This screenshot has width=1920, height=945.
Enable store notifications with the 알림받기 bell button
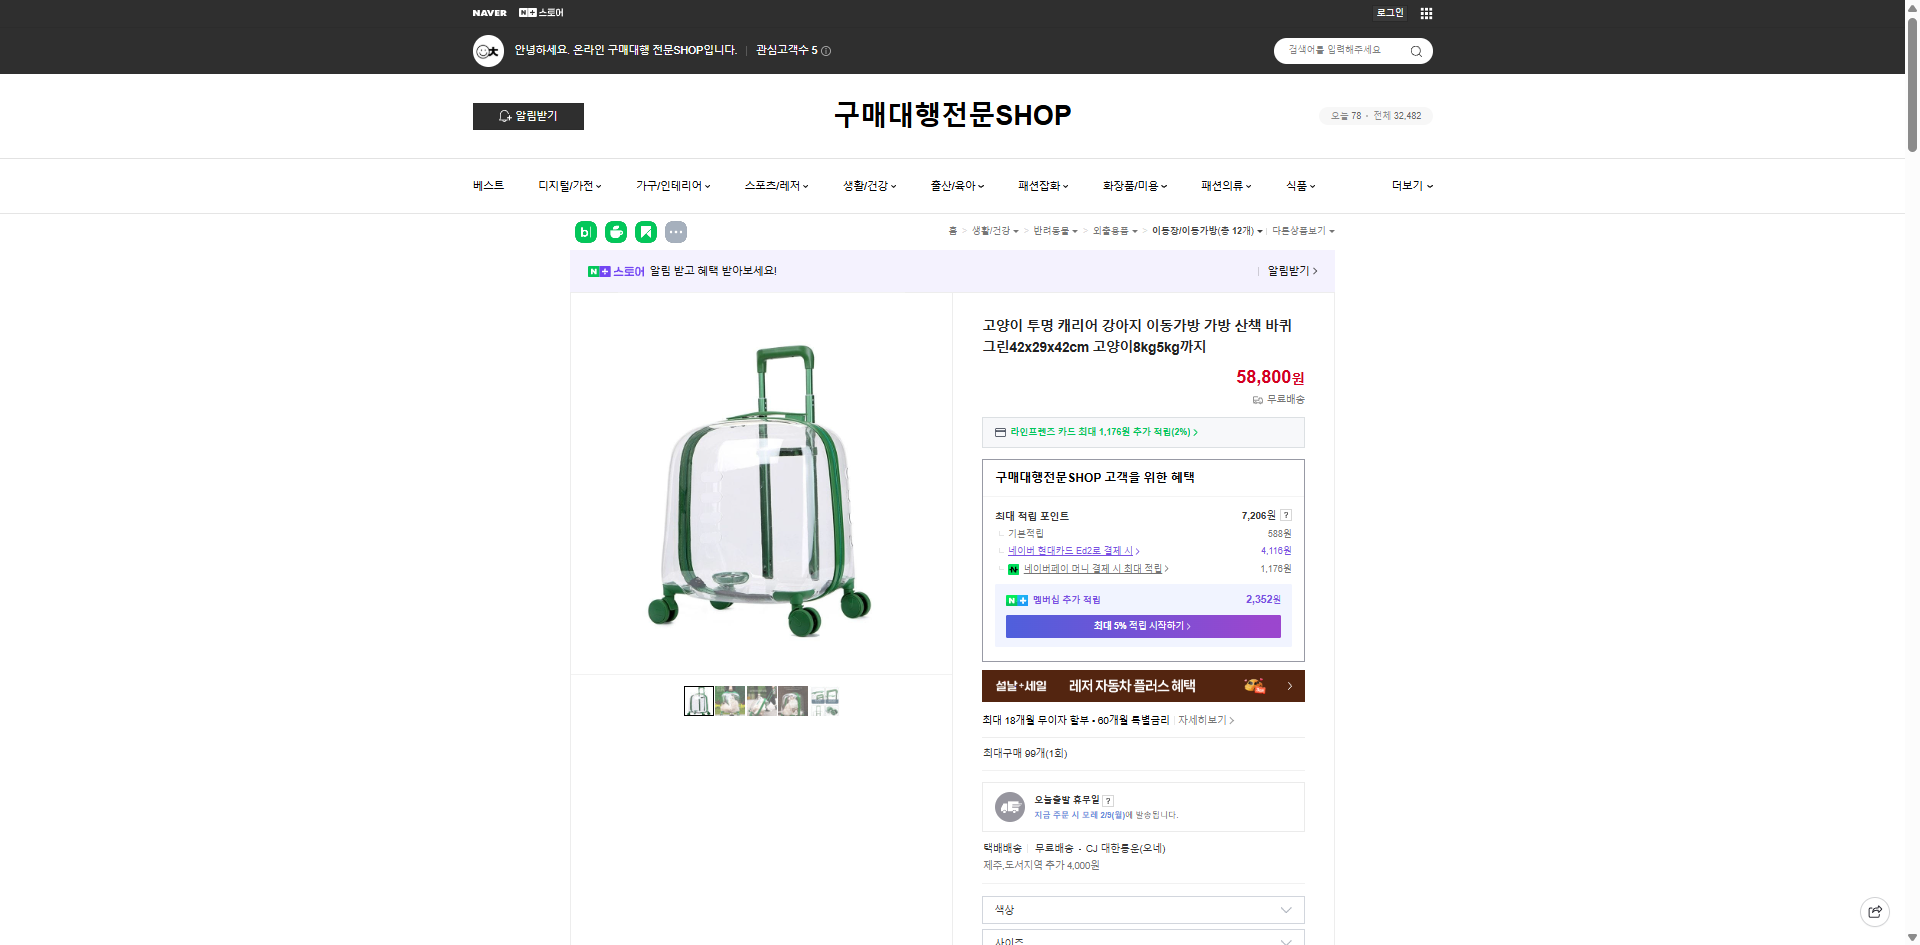point(528,116)
